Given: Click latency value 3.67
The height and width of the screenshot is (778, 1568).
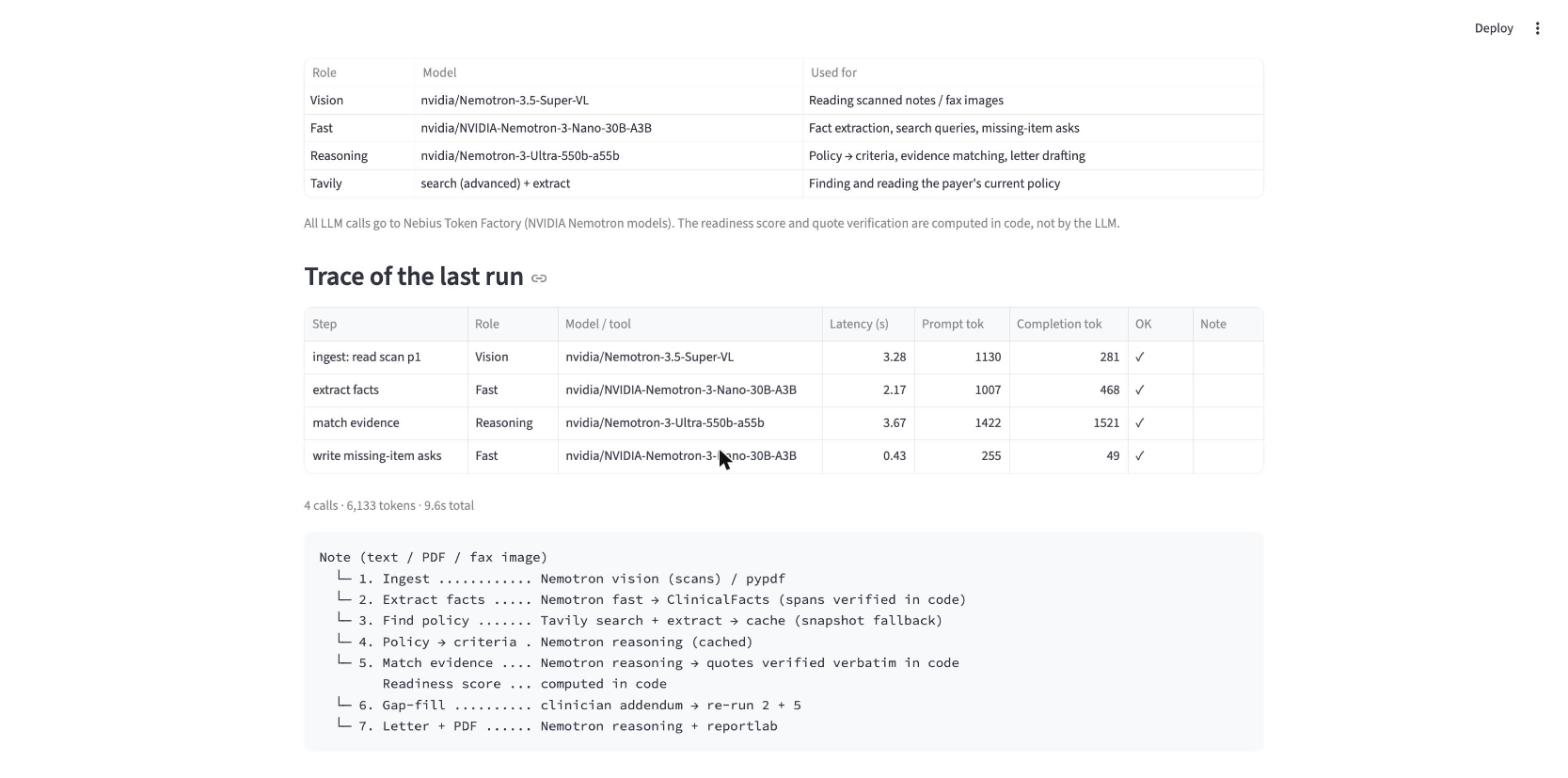Looking at the screenshot, I should click(868, 423).
